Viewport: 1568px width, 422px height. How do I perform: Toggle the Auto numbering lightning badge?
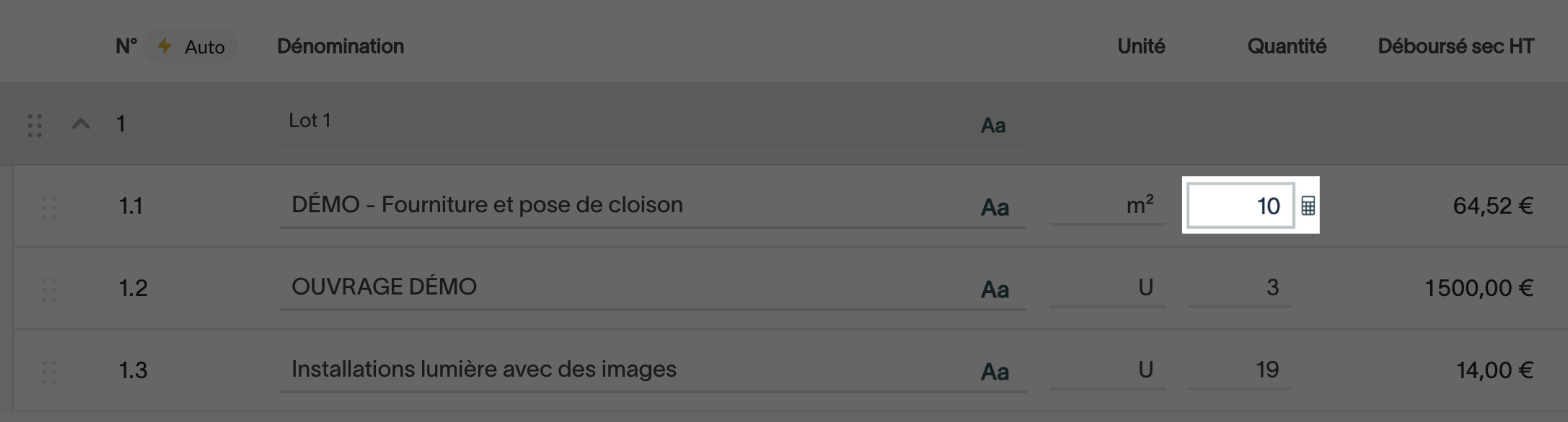191,47
